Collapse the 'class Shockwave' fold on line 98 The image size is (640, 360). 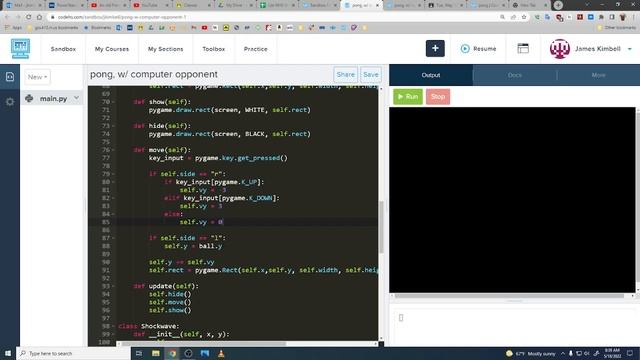[x=113, y=326]
